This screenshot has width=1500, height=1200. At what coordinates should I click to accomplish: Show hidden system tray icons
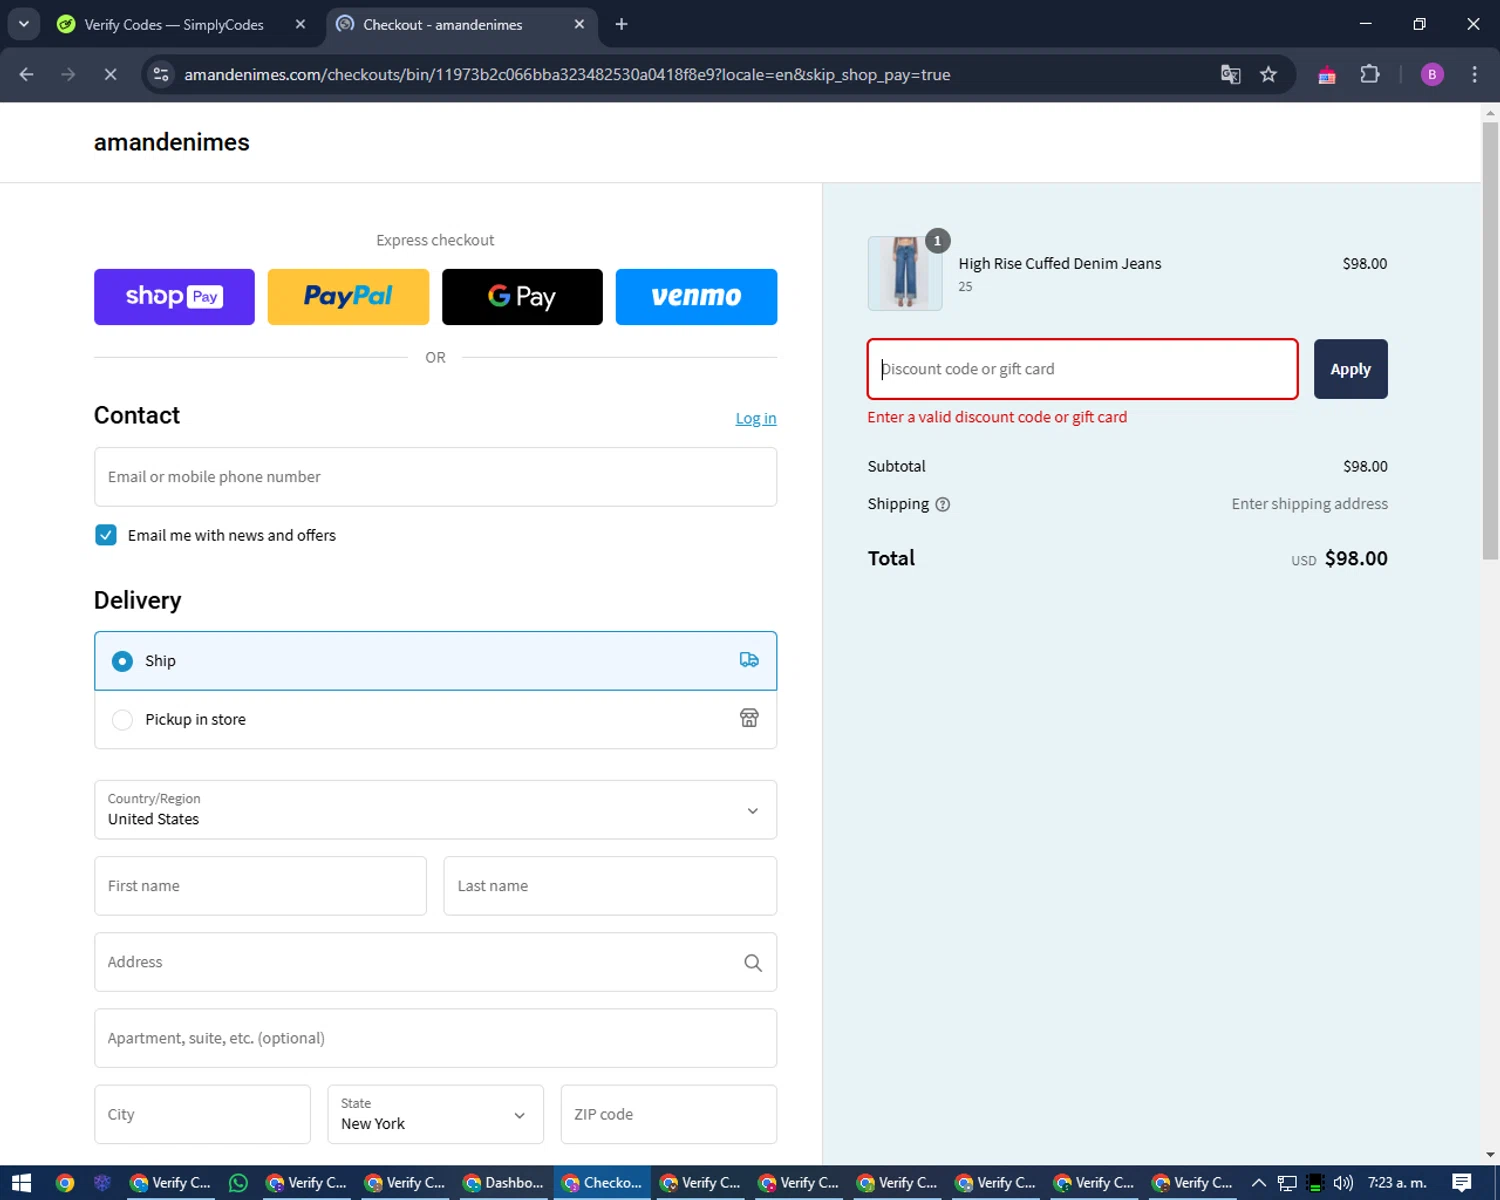[1259, 1183]
